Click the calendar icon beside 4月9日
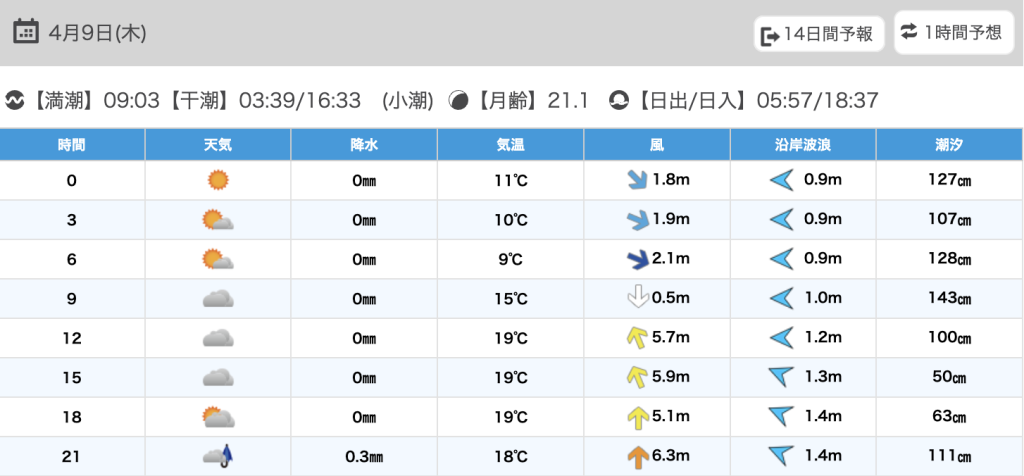This screenshot has height=476, width=1024. 26,32
